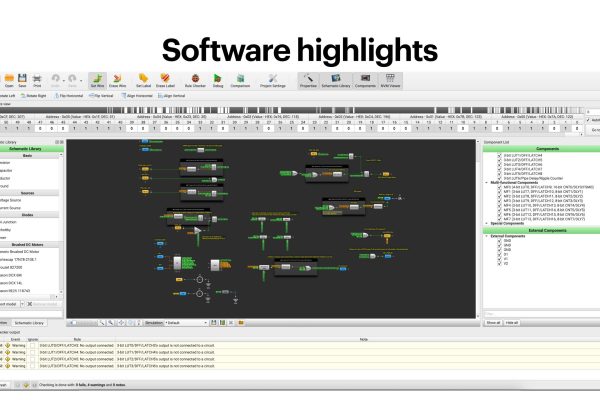Screen dimensions: 600x400
Task: Open the Redo history dropdown arrow
Action: coord(81,81)
